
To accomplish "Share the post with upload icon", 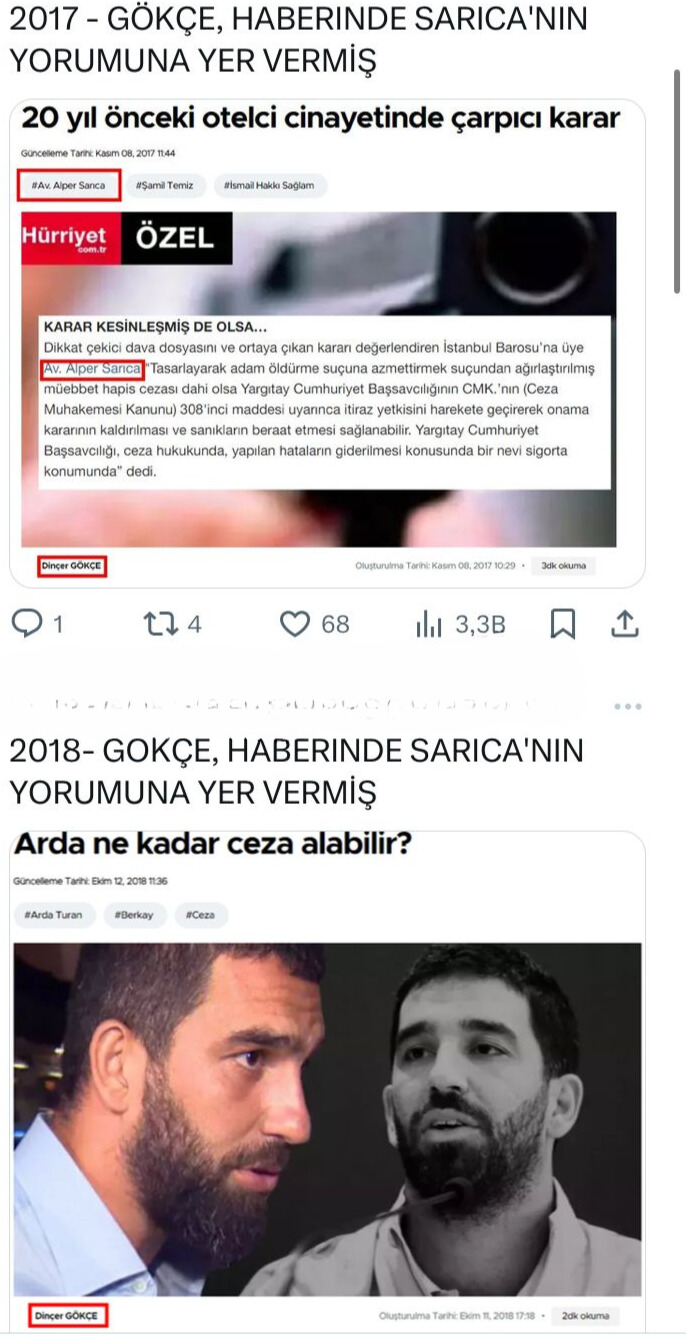I will [624, 624].
